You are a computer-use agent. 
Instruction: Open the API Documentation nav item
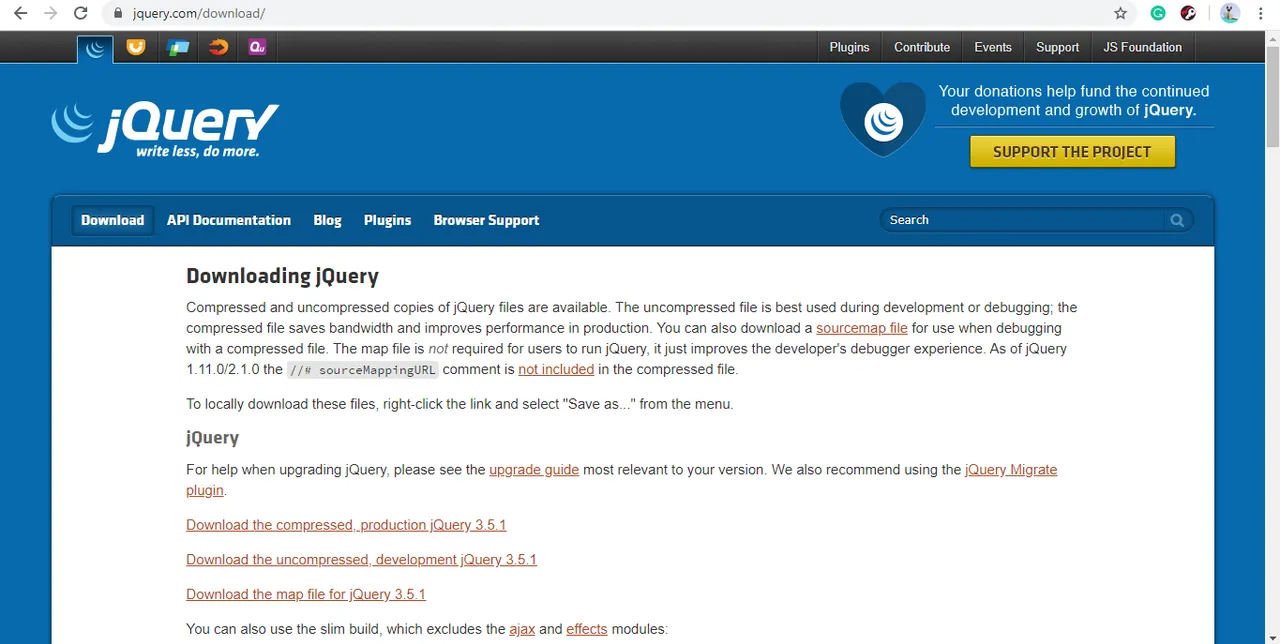coord(229,220)
